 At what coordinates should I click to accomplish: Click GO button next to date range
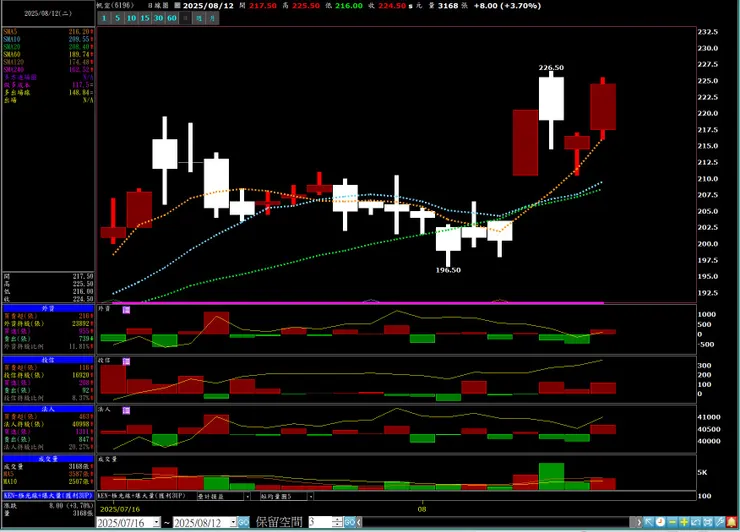(x=244, y=522)
